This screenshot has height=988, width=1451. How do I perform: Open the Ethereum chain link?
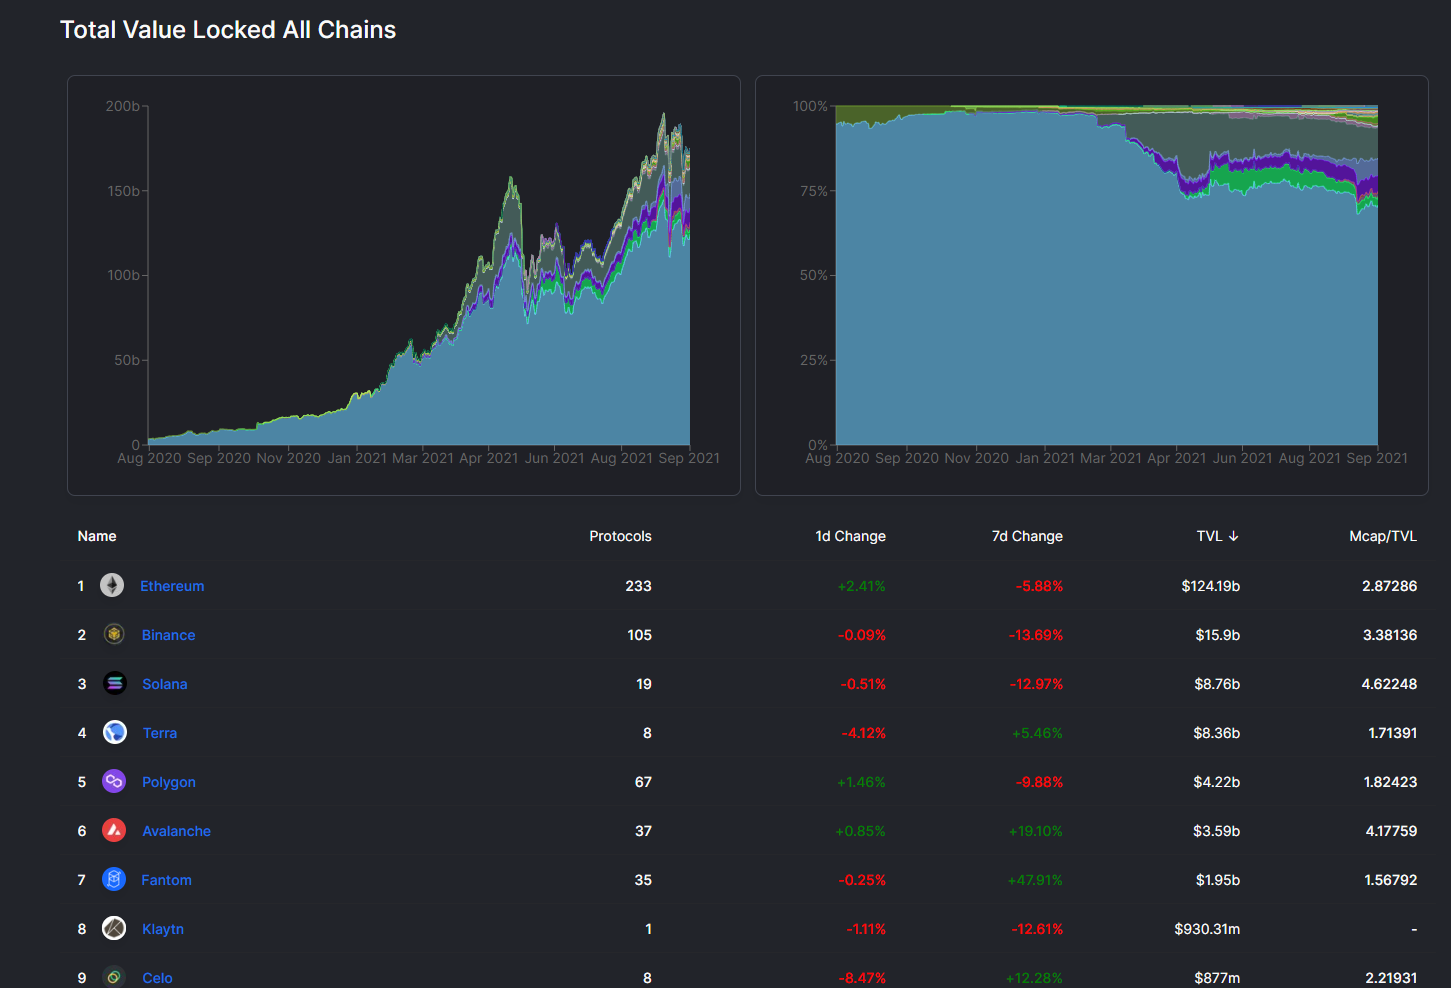click(x=172, y=586)
